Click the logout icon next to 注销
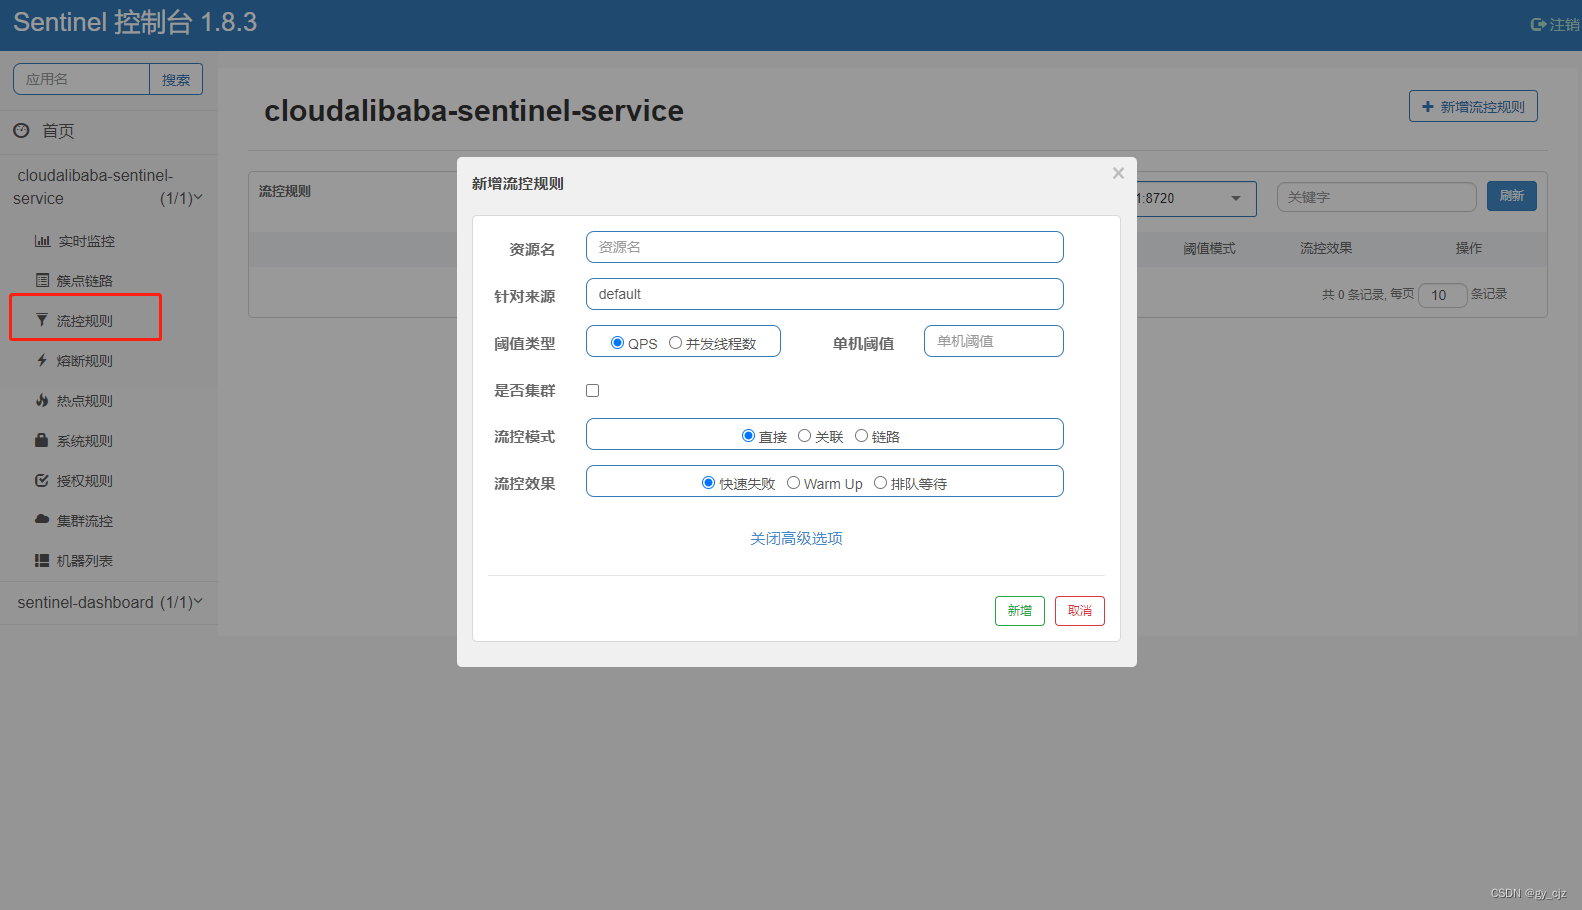The height and width of the screenshot is (910, 1582). [1538, 24]
